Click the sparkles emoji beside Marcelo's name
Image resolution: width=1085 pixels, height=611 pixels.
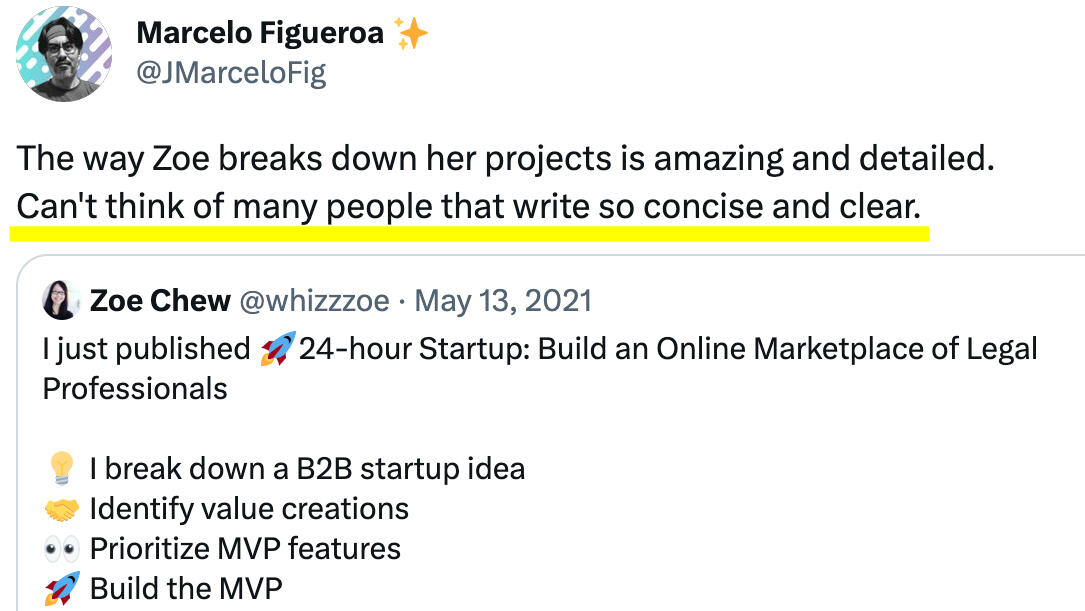411,35
